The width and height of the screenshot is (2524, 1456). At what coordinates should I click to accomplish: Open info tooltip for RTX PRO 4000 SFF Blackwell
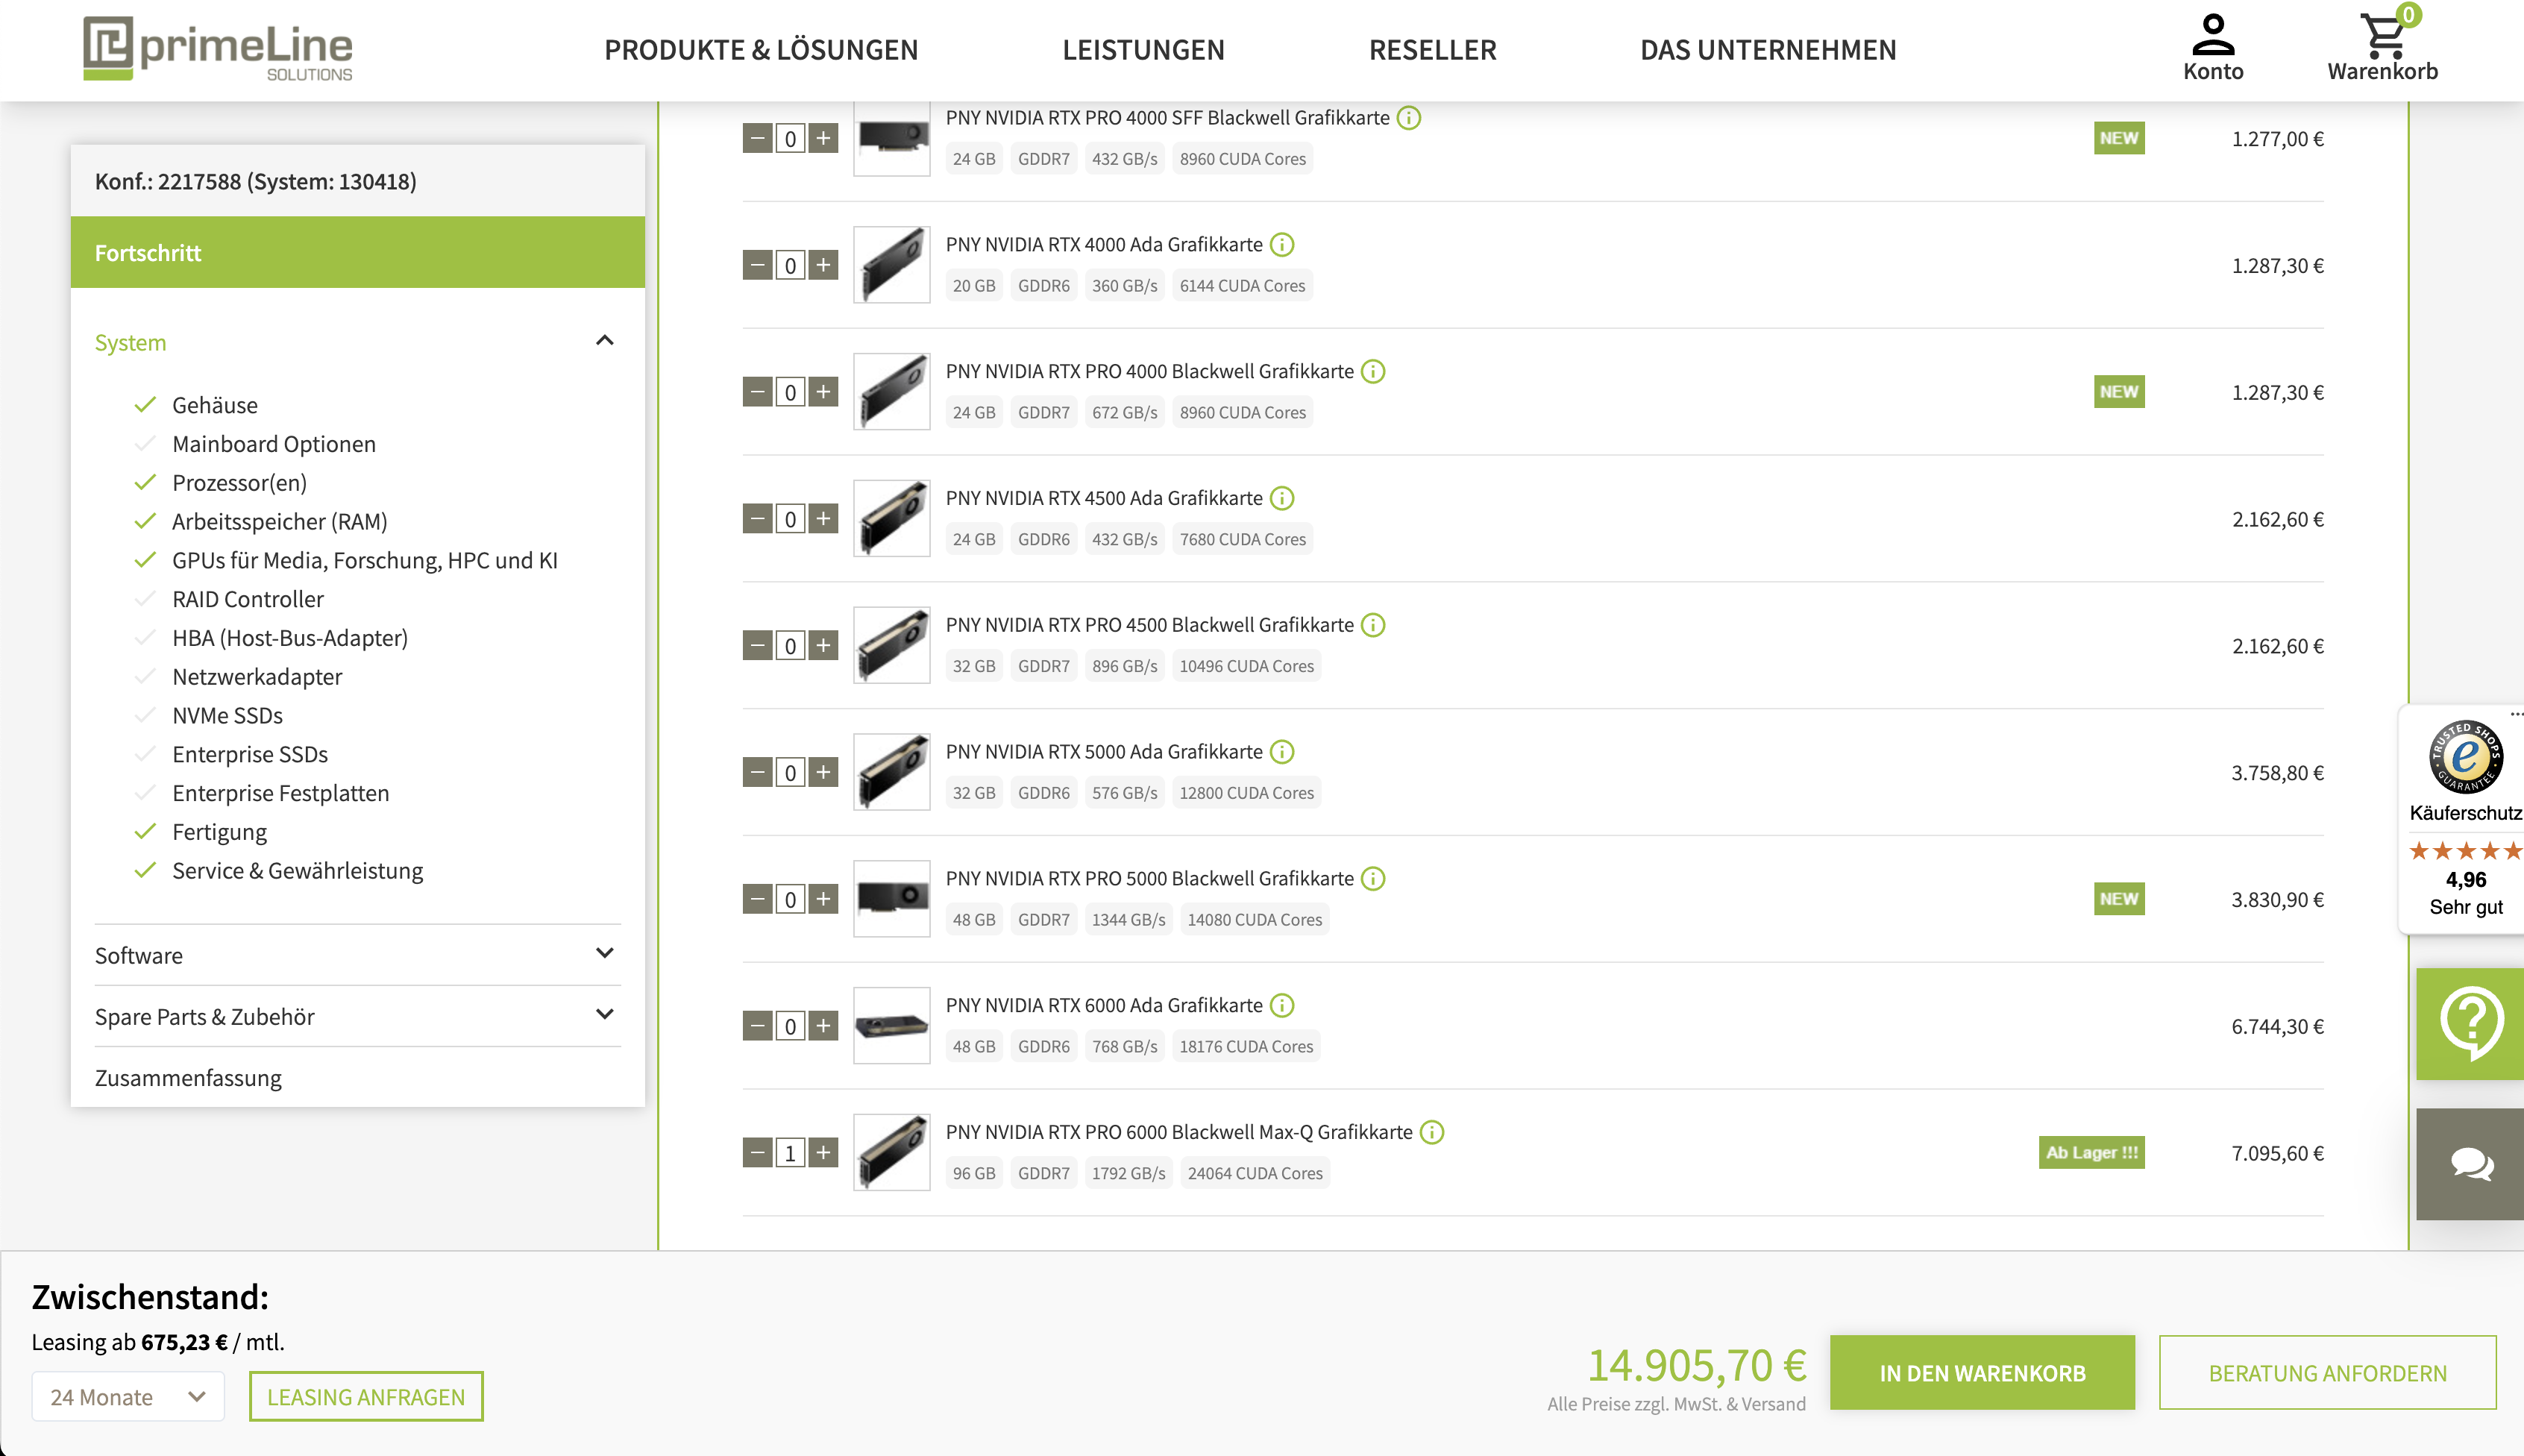click(1408, 118)
